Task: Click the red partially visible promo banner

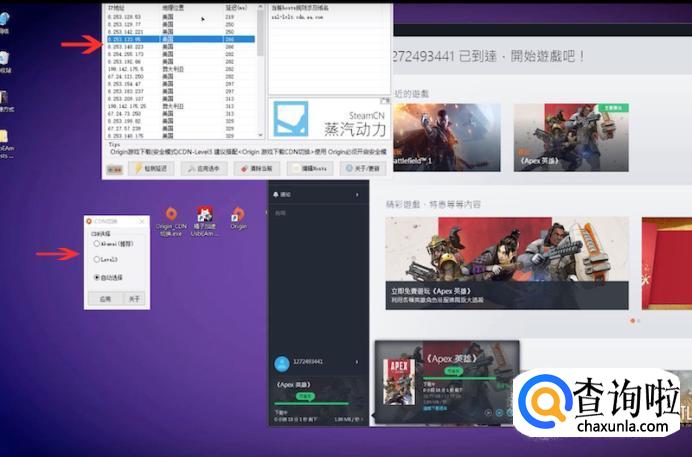Action: [666, 263]
